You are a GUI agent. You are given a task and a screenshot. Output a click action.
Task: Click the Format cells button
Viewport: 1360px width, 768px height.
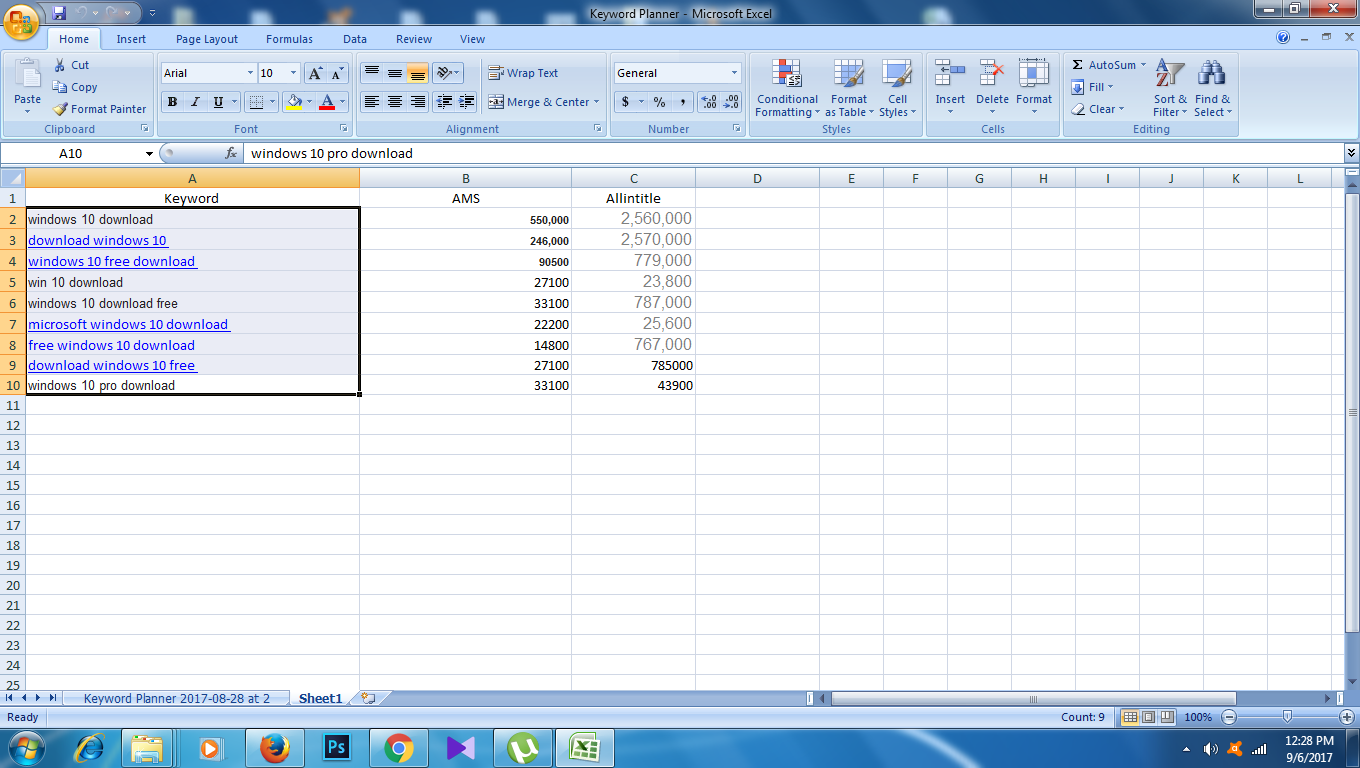point(1034,88)
